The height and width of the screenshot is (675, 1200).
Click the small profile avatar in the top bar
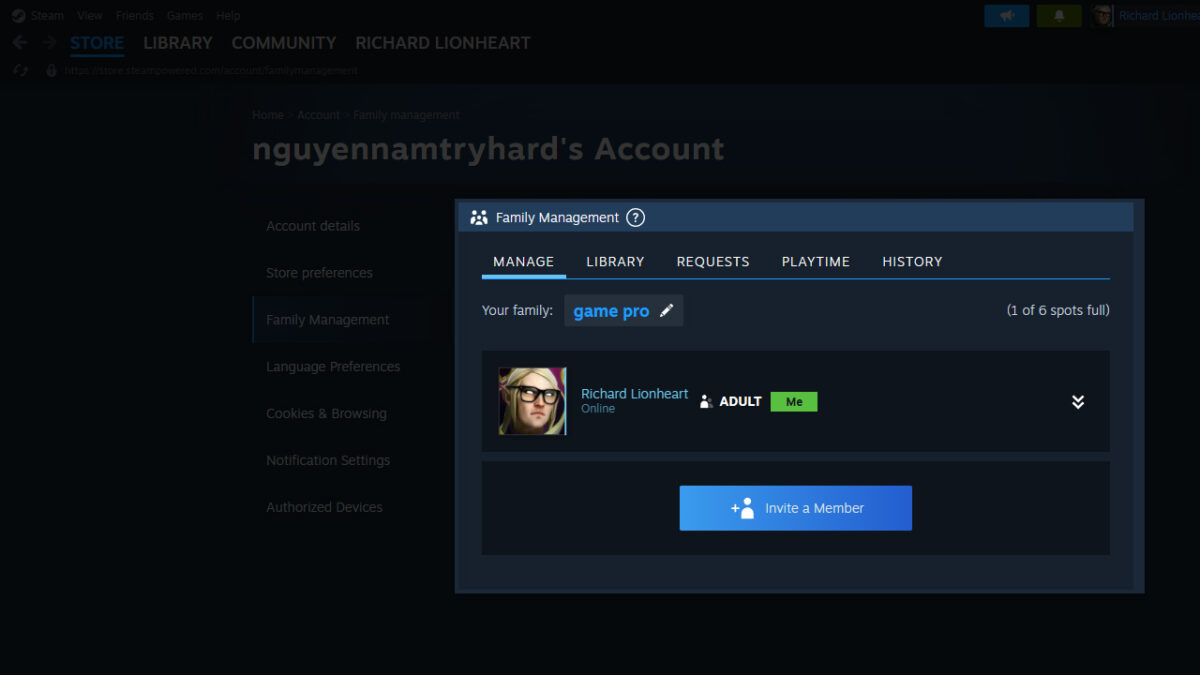pyautogui.click(x=1103, y=16)
